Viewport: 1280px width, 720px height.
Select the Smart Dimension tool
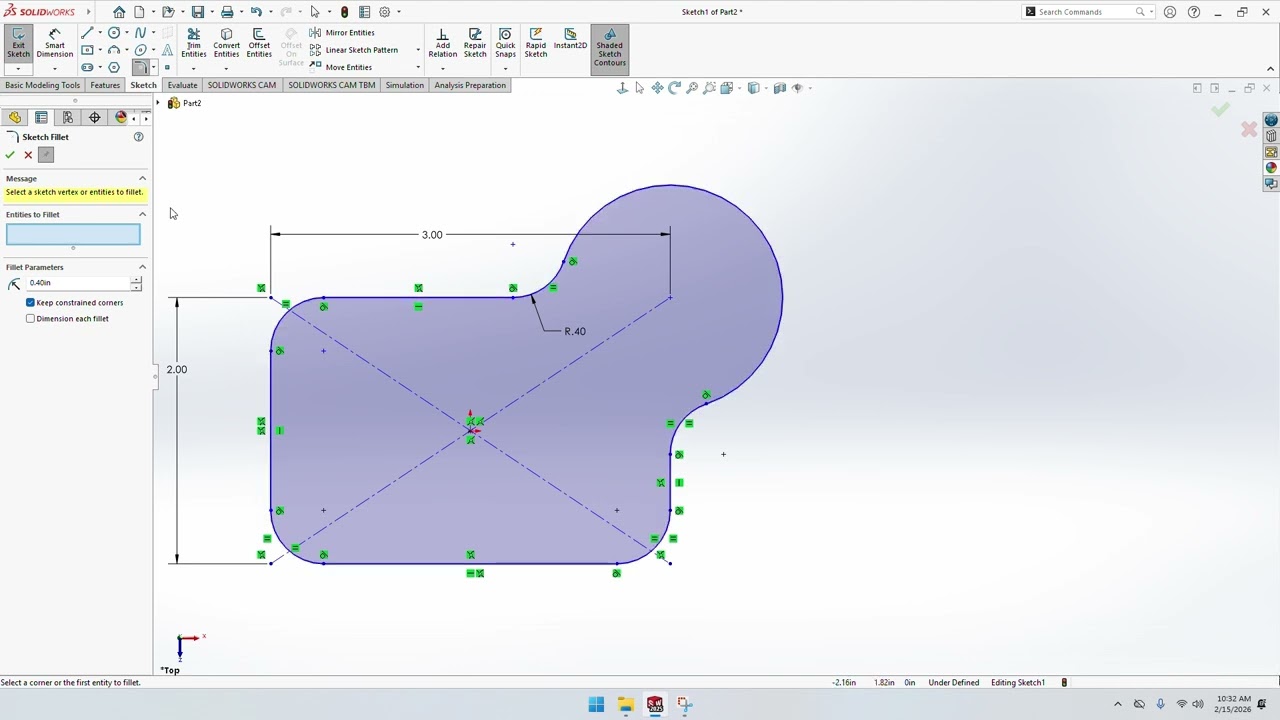[x=54, y=43]
